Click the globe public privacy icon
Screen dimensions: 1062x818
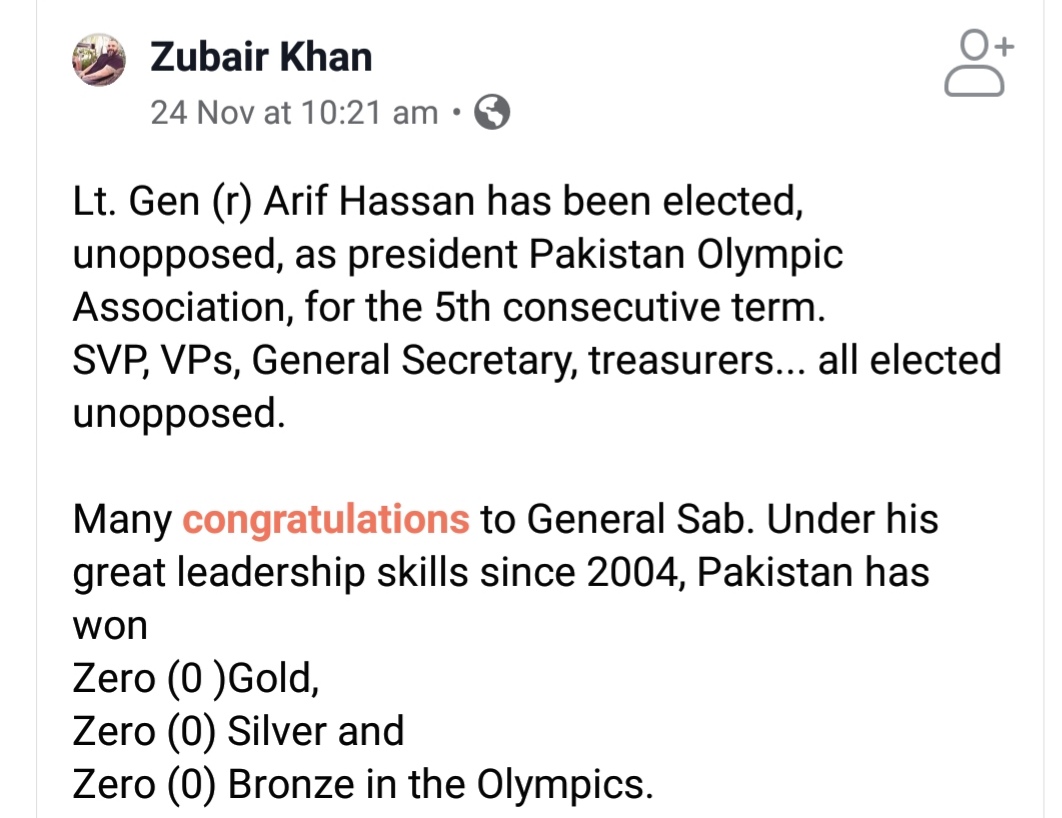point(492,112)
